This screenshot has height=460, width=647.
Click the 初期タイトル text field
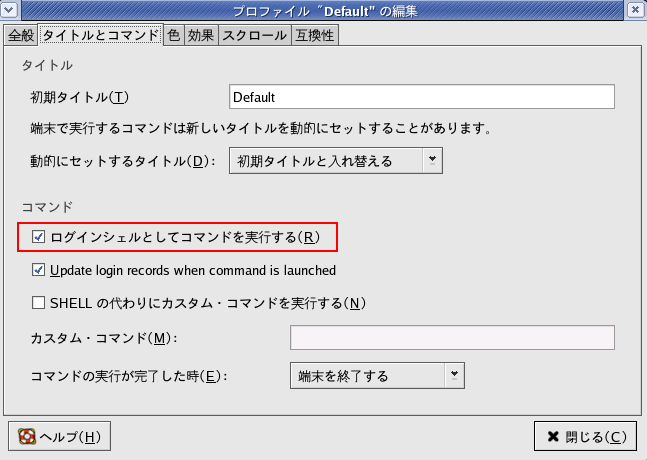[x=422, y=97]
